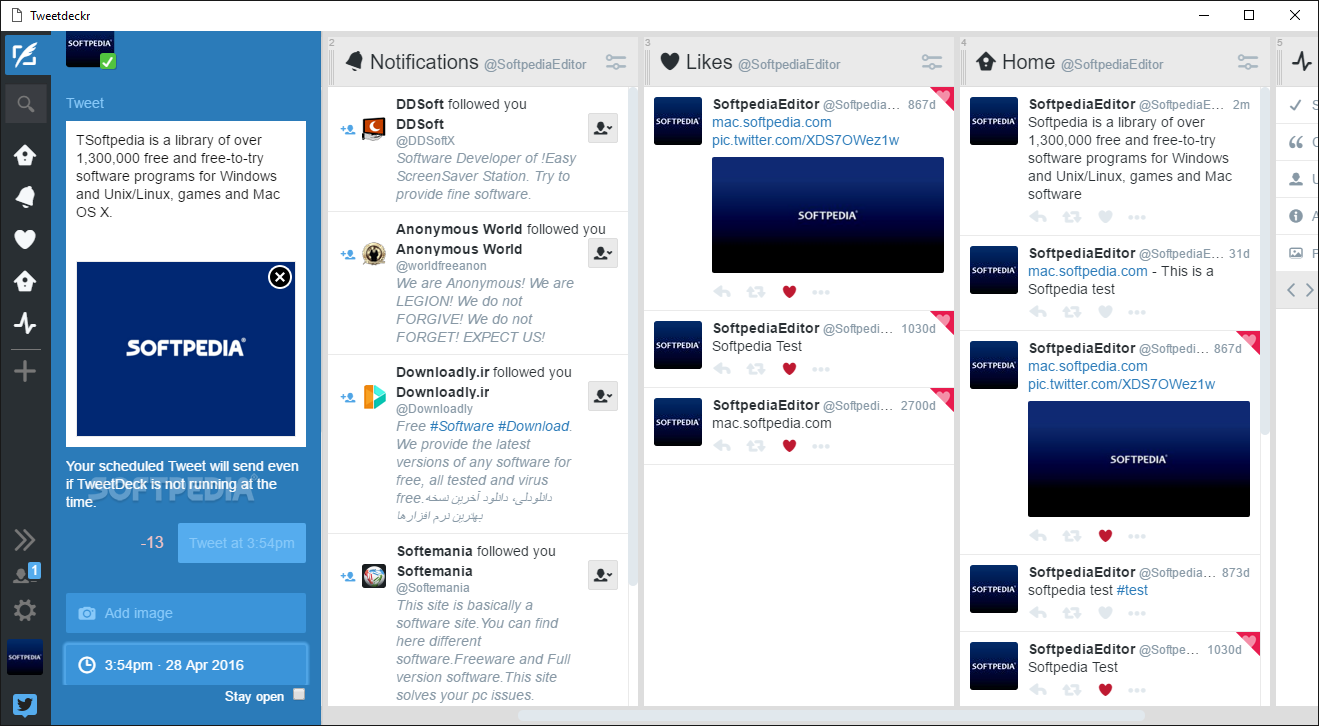Open follow menu for DDSoft
Image resolution: width=1319 pixels, height=726 pixels.
pos(603,128)
